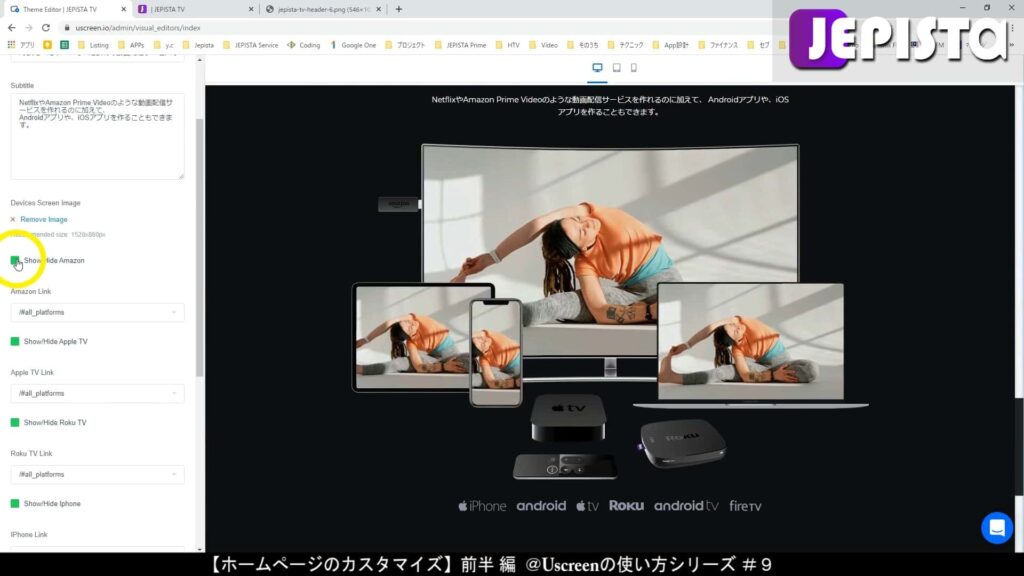Click the site lock icon in address bar
Screen dimensions: 1024x576
click(67, 27)
